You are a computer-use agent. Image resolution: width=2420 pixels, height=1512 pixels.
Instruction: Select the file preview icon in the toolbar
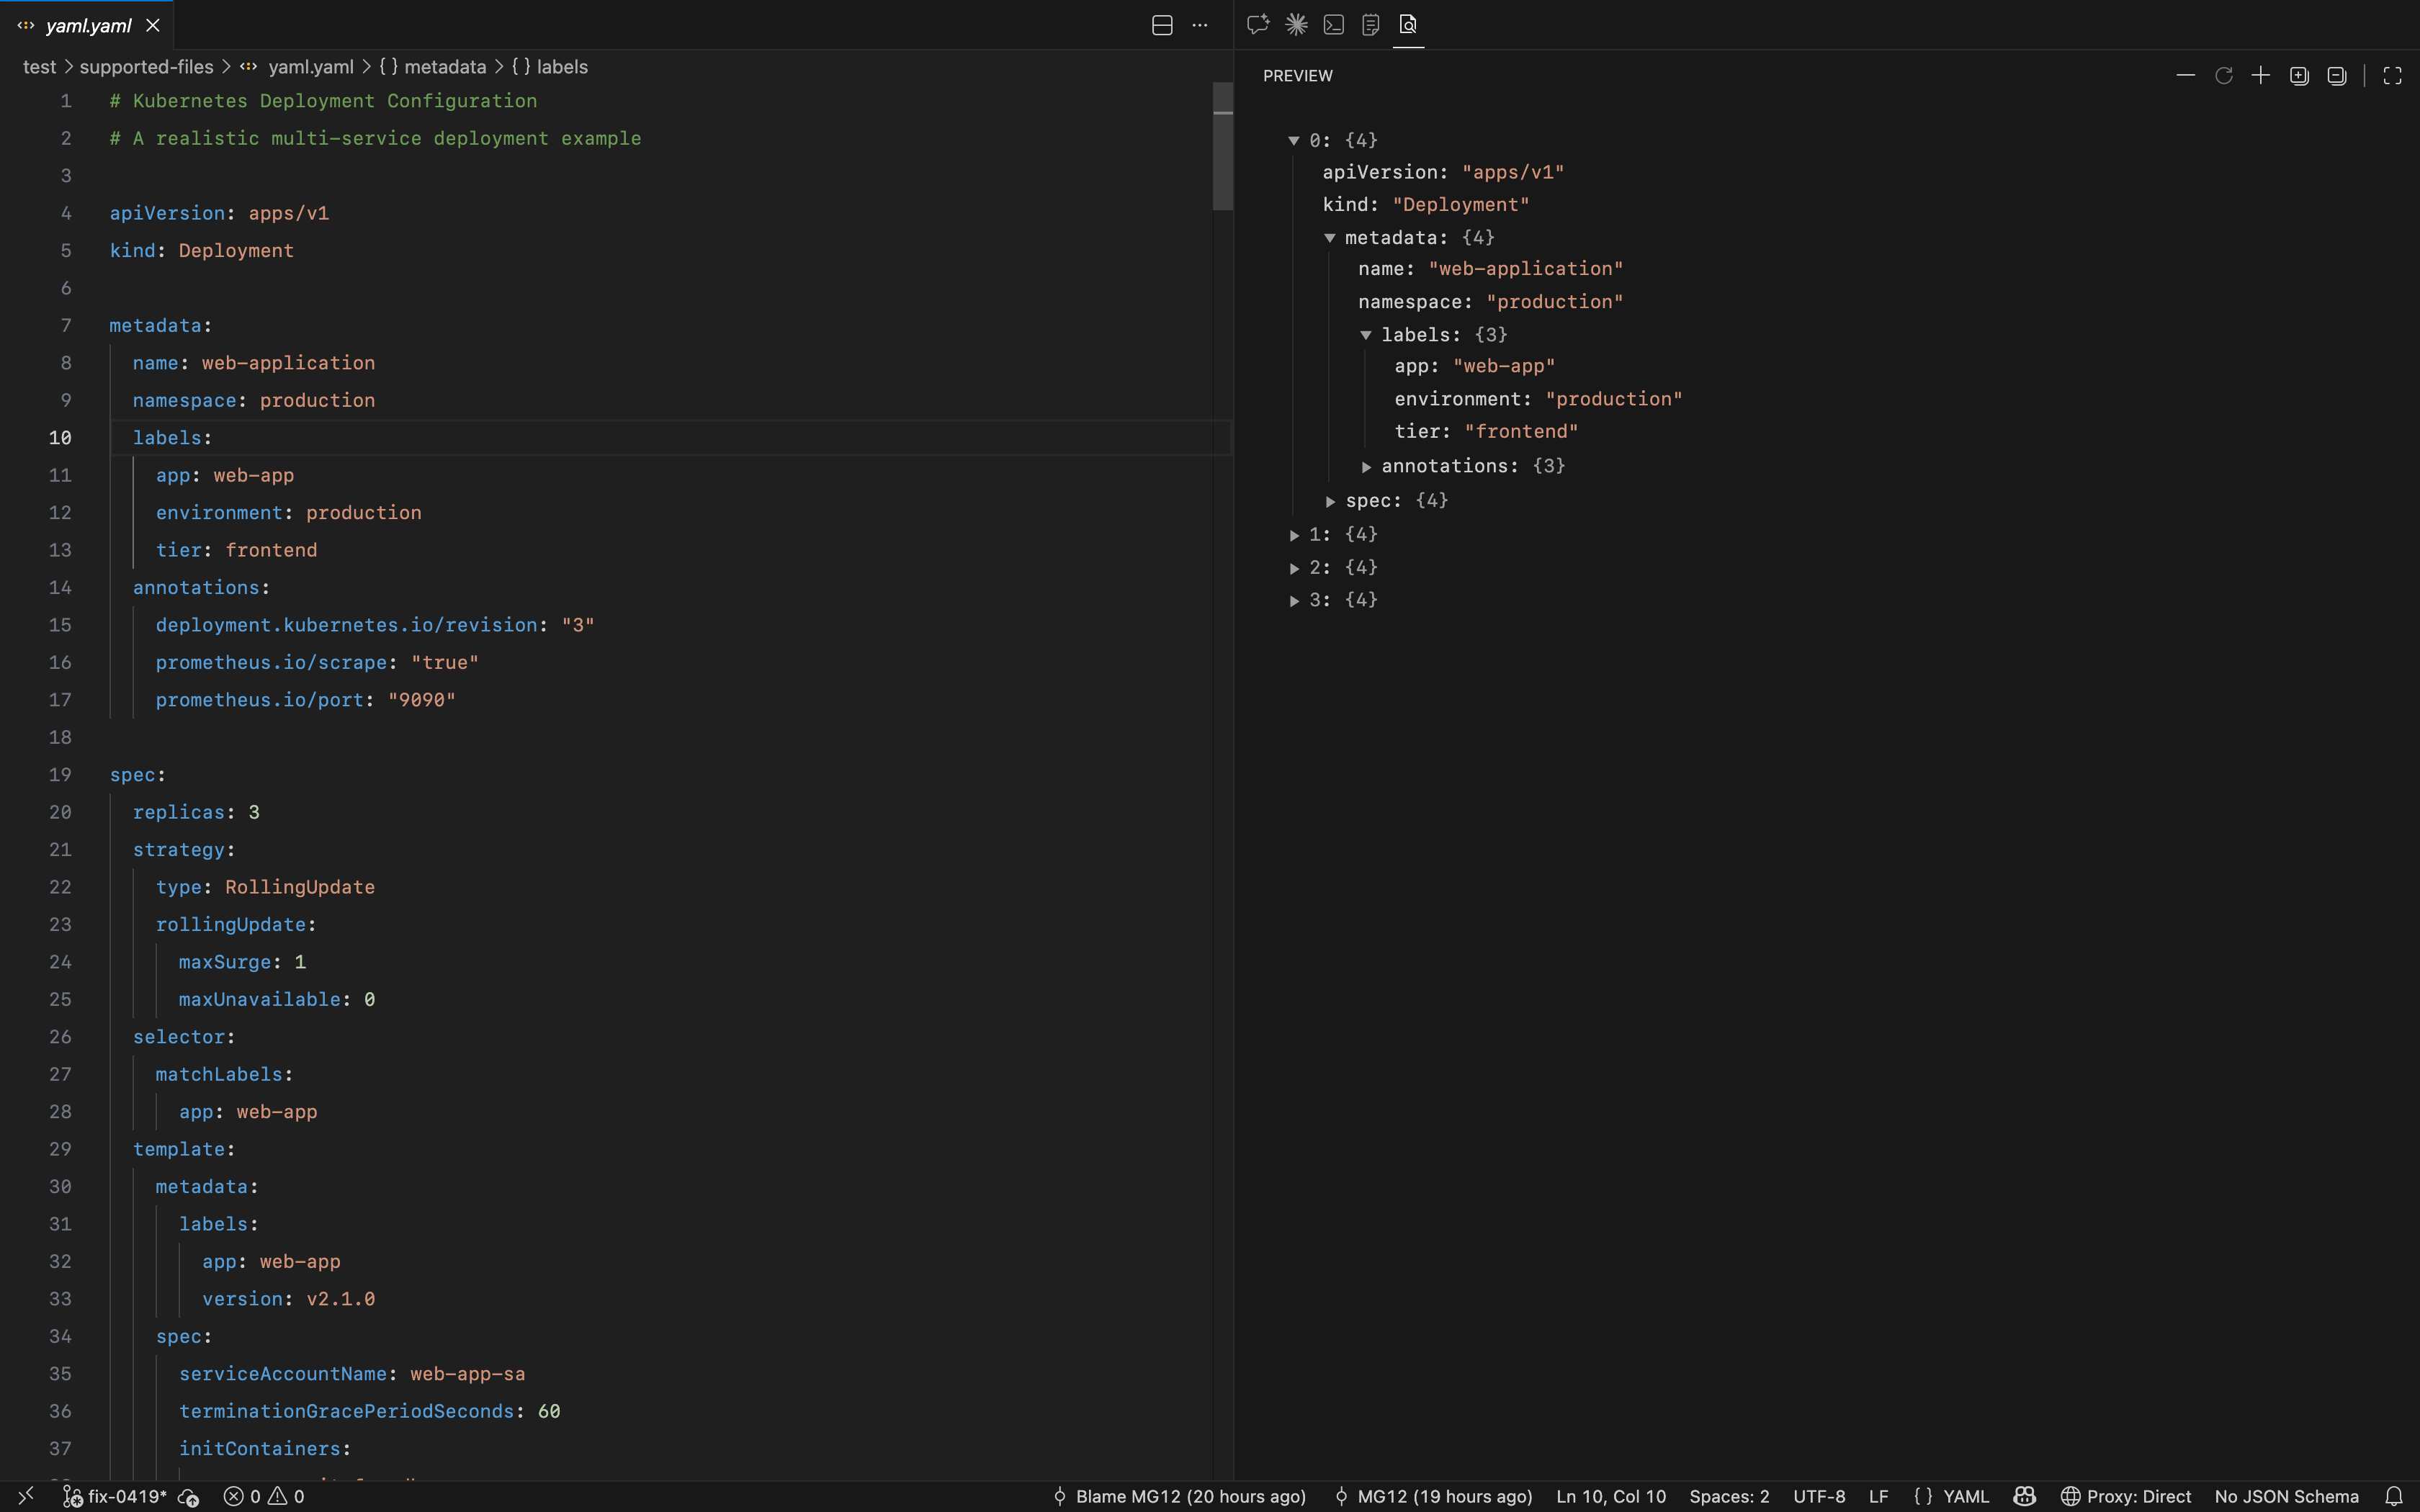(1408, 25)
